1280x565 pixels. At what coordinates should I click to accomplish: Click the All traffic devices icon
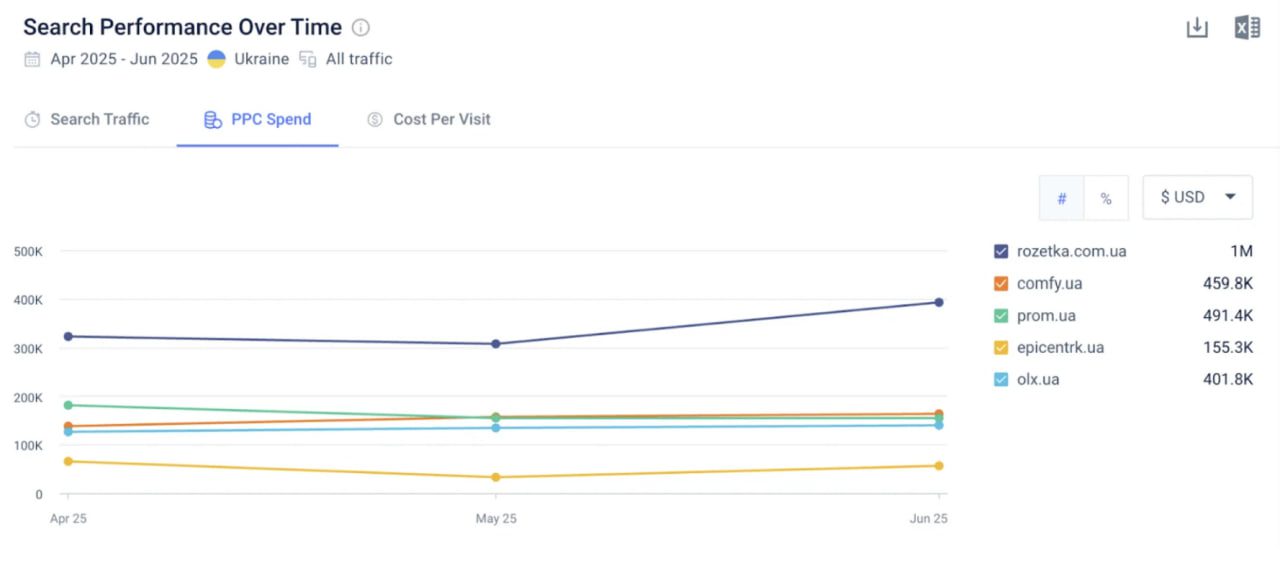coord(308,59)
